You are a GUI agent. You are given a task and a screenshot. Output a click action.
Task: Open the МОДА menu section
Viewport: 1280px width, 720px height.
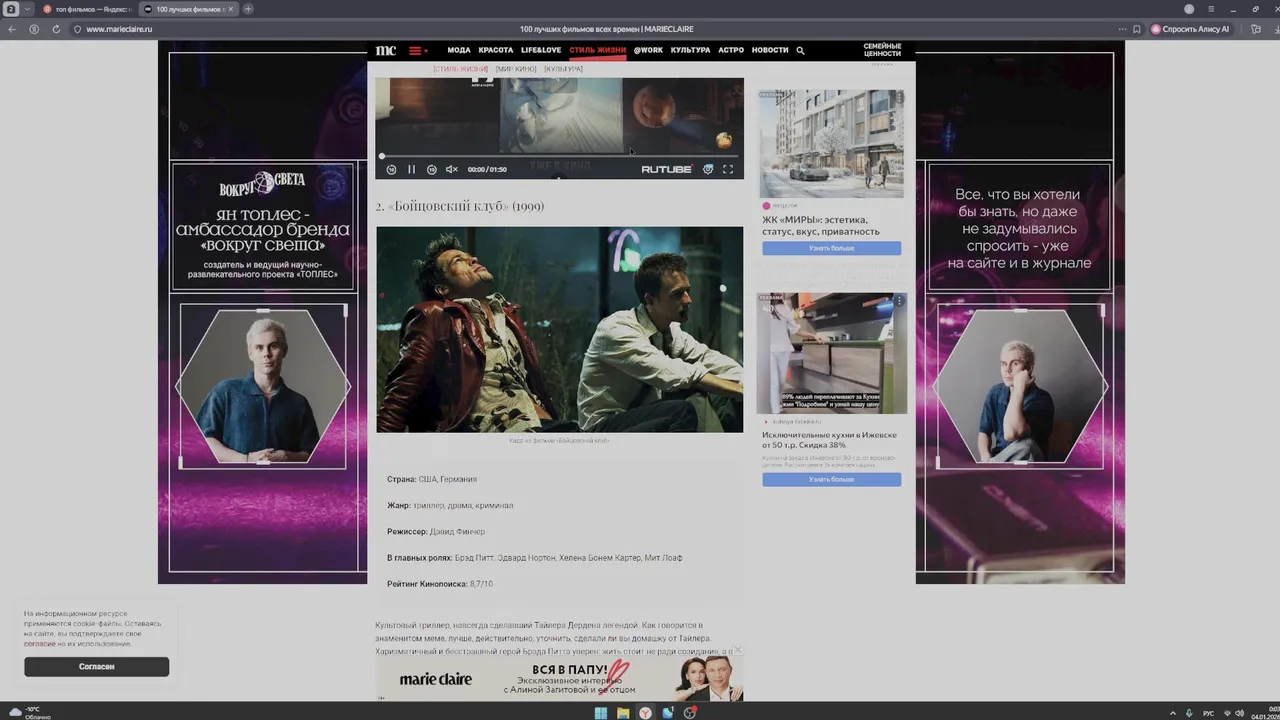click(x=459, y=50)
